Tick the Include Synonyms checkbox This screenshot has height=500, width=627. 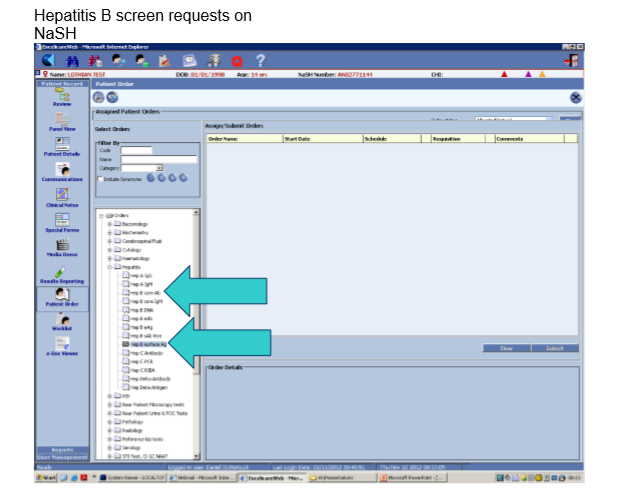pos(101,178)
